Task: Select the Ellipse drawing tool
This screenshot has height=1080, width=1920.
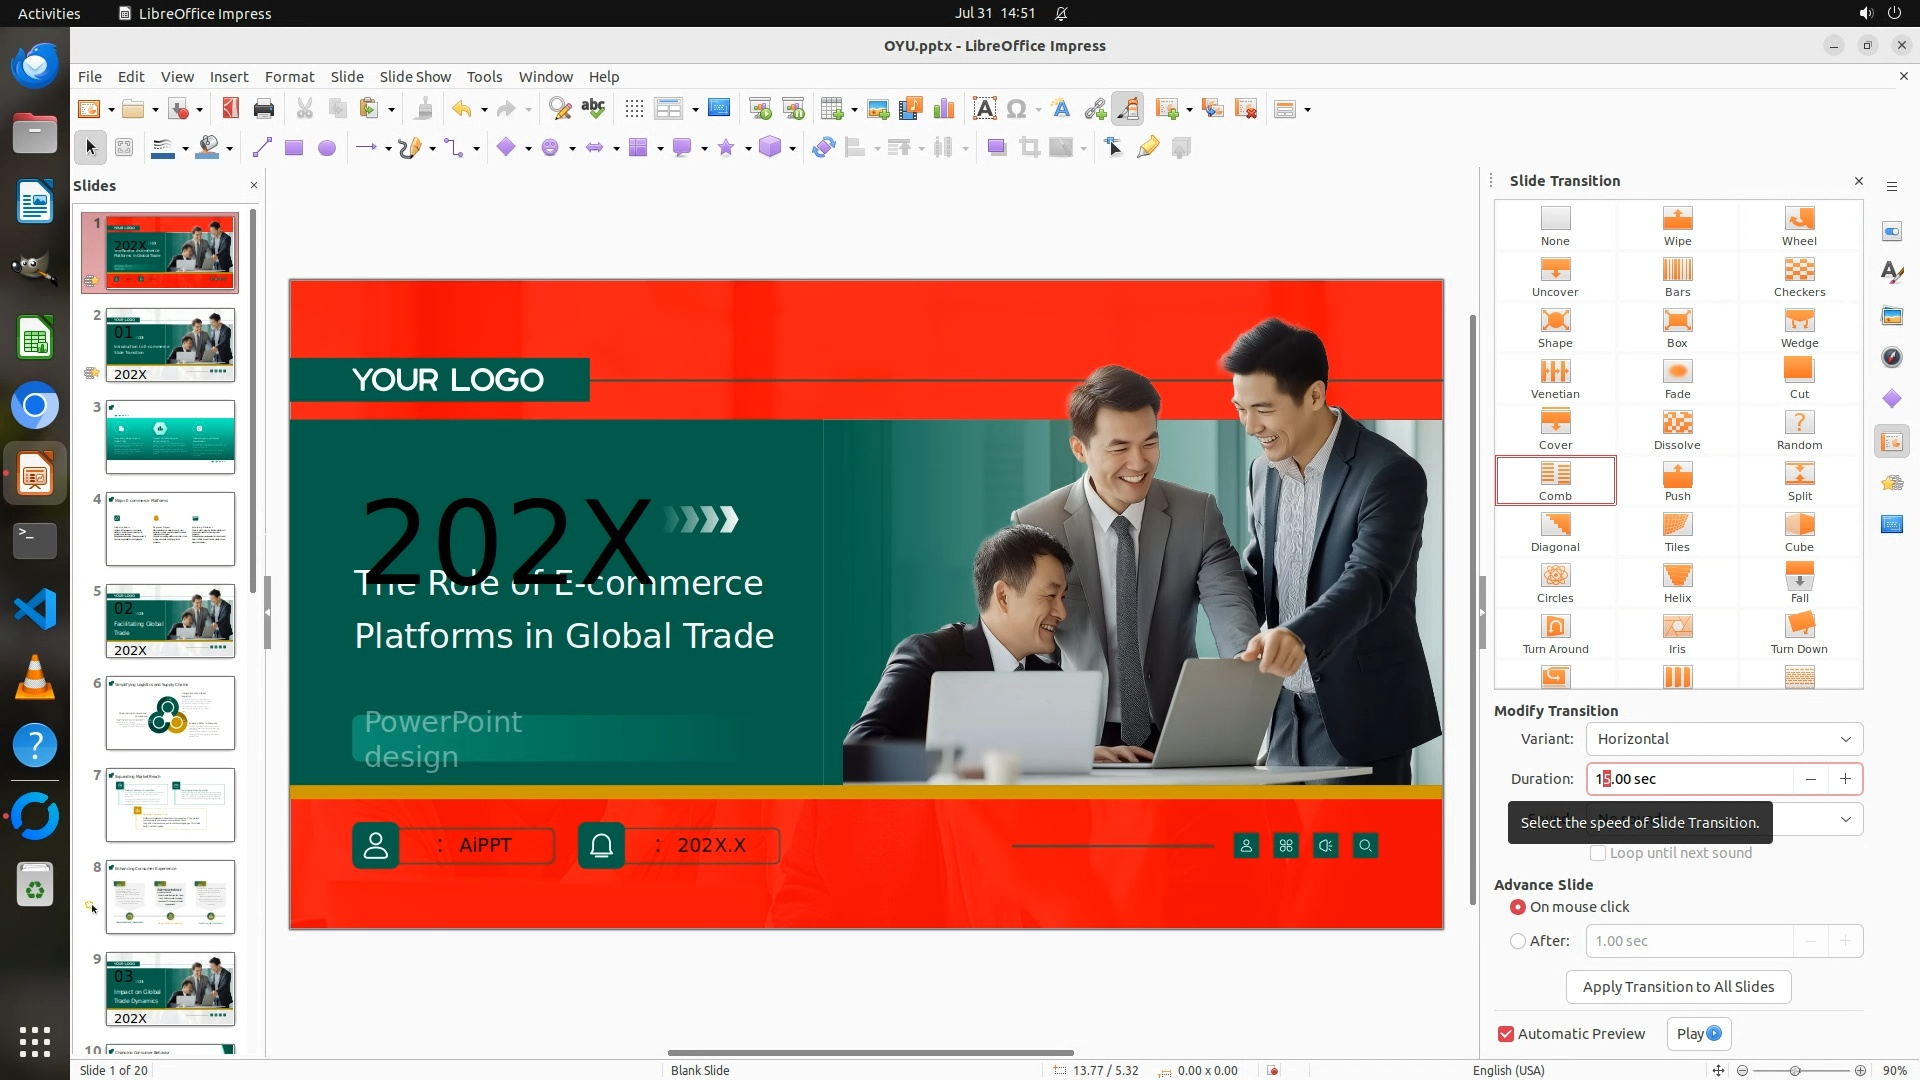Action: (326, 148)
